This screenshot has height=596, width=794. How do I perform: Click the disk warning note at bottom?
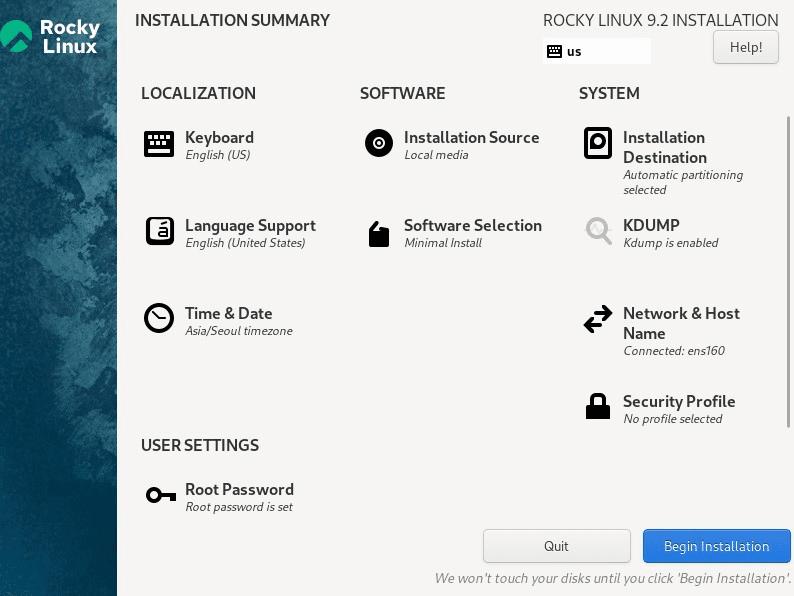[x=613, y=578]
